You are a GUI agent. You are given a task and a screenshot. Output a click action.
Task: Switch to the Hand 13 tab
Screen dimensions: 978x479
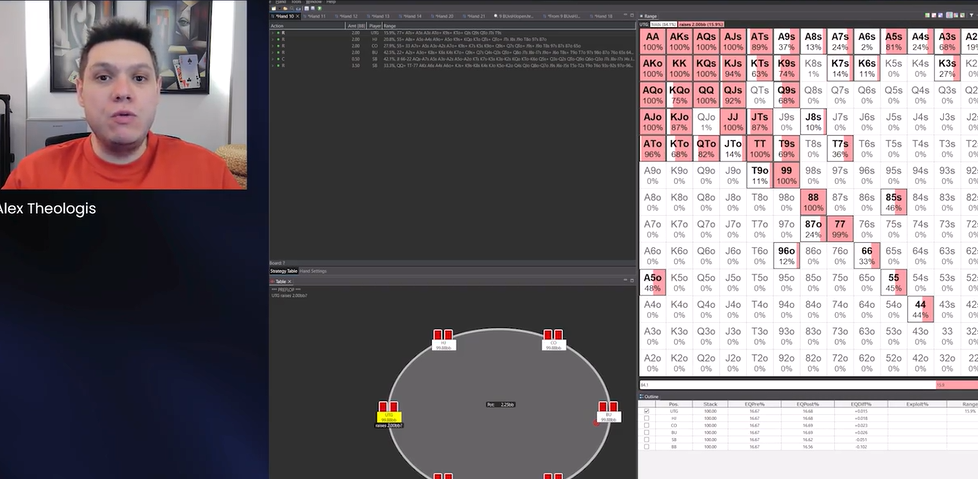click(x=381, y=16)
